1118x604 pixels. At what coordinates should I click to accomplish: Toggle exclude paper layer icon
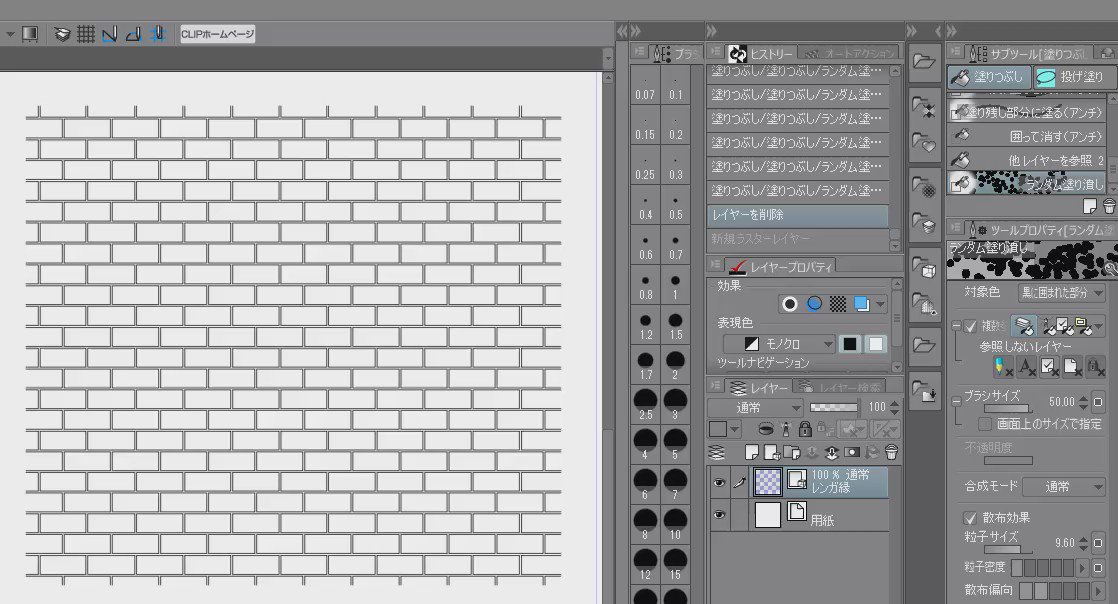[x=1072, y=367]
